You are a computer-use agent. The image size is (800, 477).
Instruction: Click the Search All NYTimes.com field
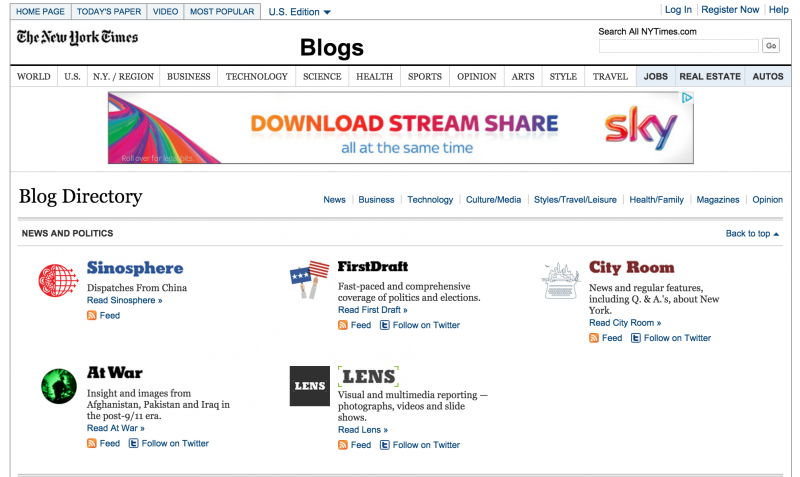click(679, 46)
